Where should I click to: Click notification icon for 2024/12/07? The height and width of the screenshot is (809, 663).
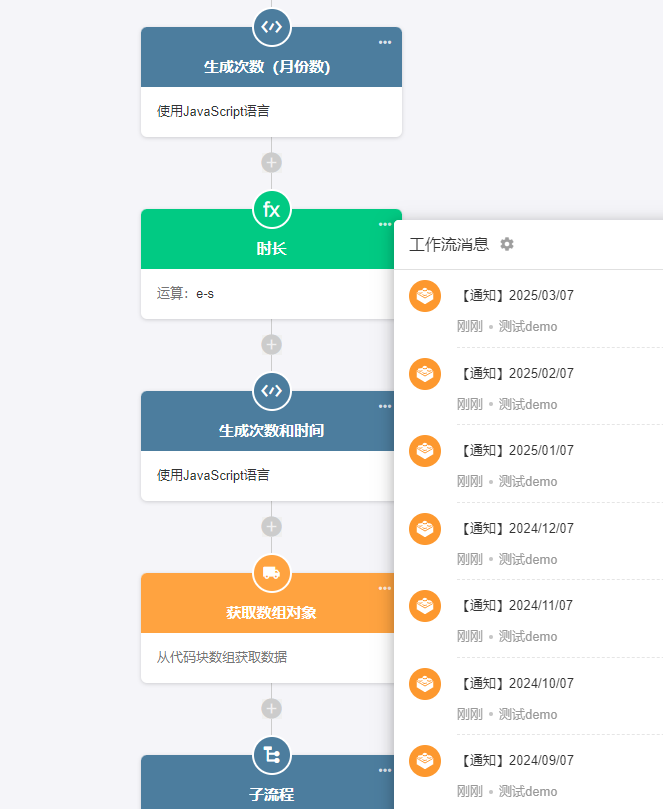tap(425, 529)
